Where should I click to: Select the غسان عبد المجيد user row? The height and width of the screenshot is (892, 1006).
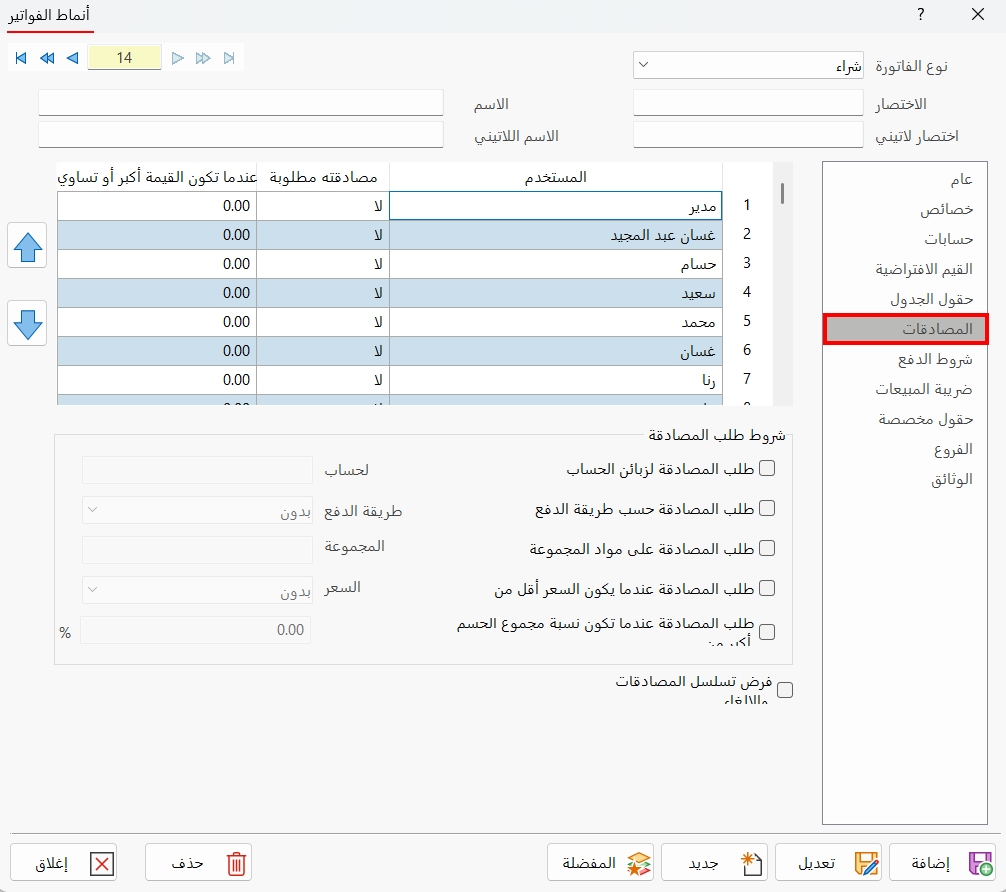(x=556, y=235)
